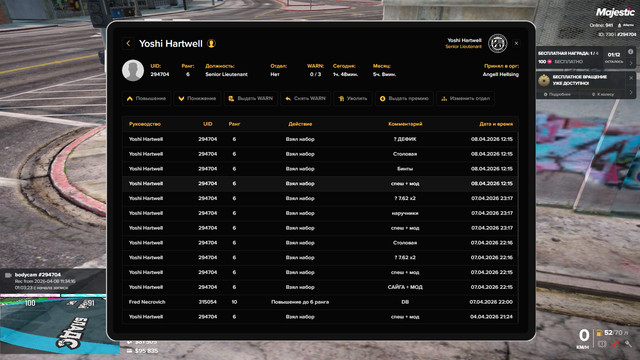Demote the member with the Понижение button

[x=197, y=98]
